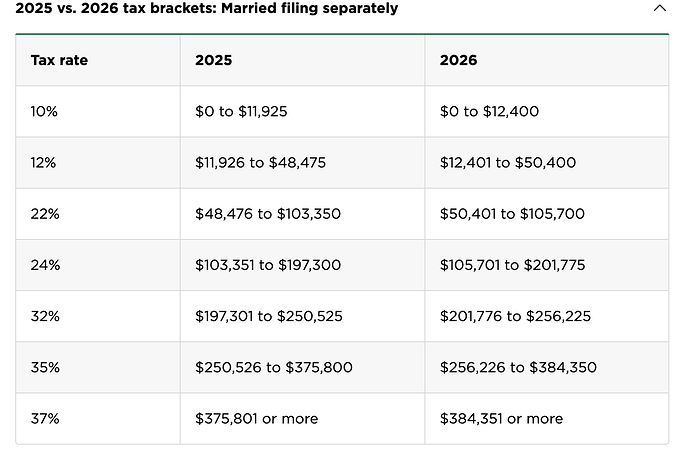Select the $256,226 to $384,350 cell
This screenshot has width=690, height=459.
click(518, 367)
